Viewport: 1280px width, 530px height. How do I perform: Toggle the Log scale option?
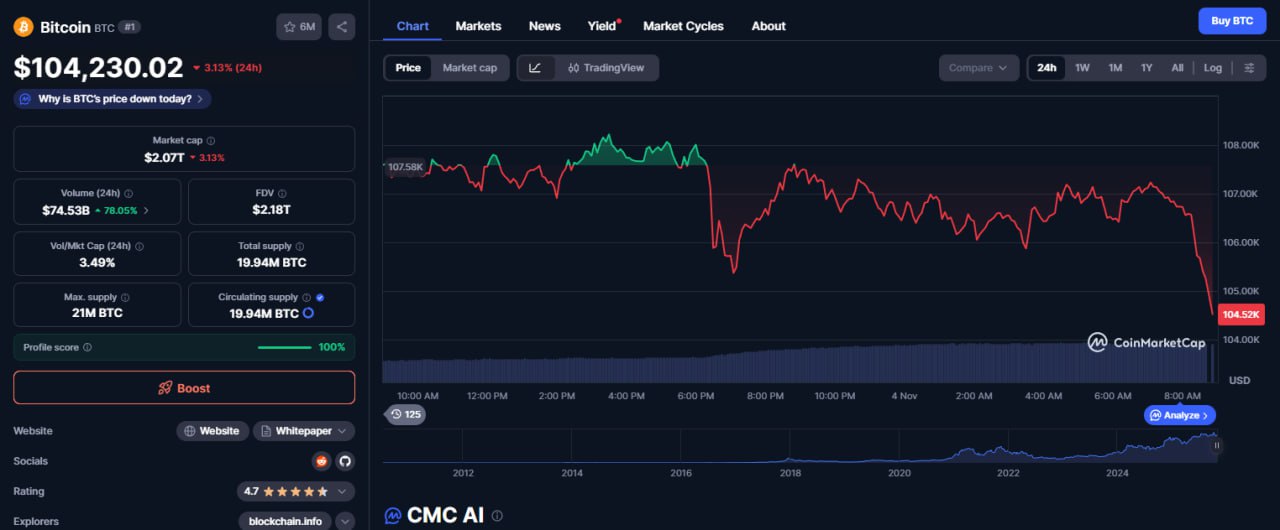coord(1212,68)
